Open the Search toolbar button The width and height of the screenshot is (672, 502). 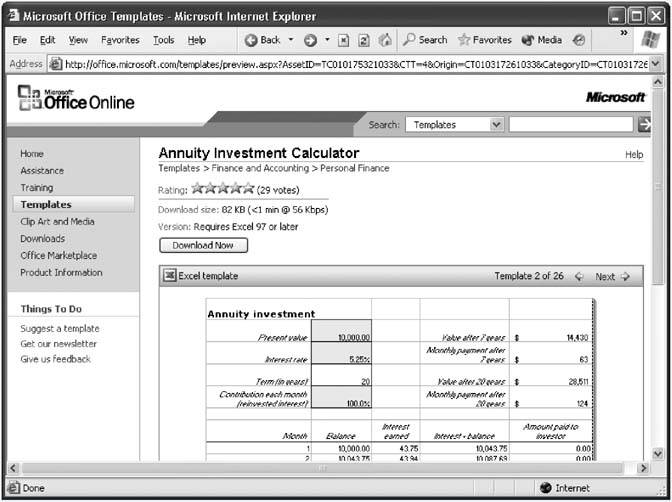[425, 40]
